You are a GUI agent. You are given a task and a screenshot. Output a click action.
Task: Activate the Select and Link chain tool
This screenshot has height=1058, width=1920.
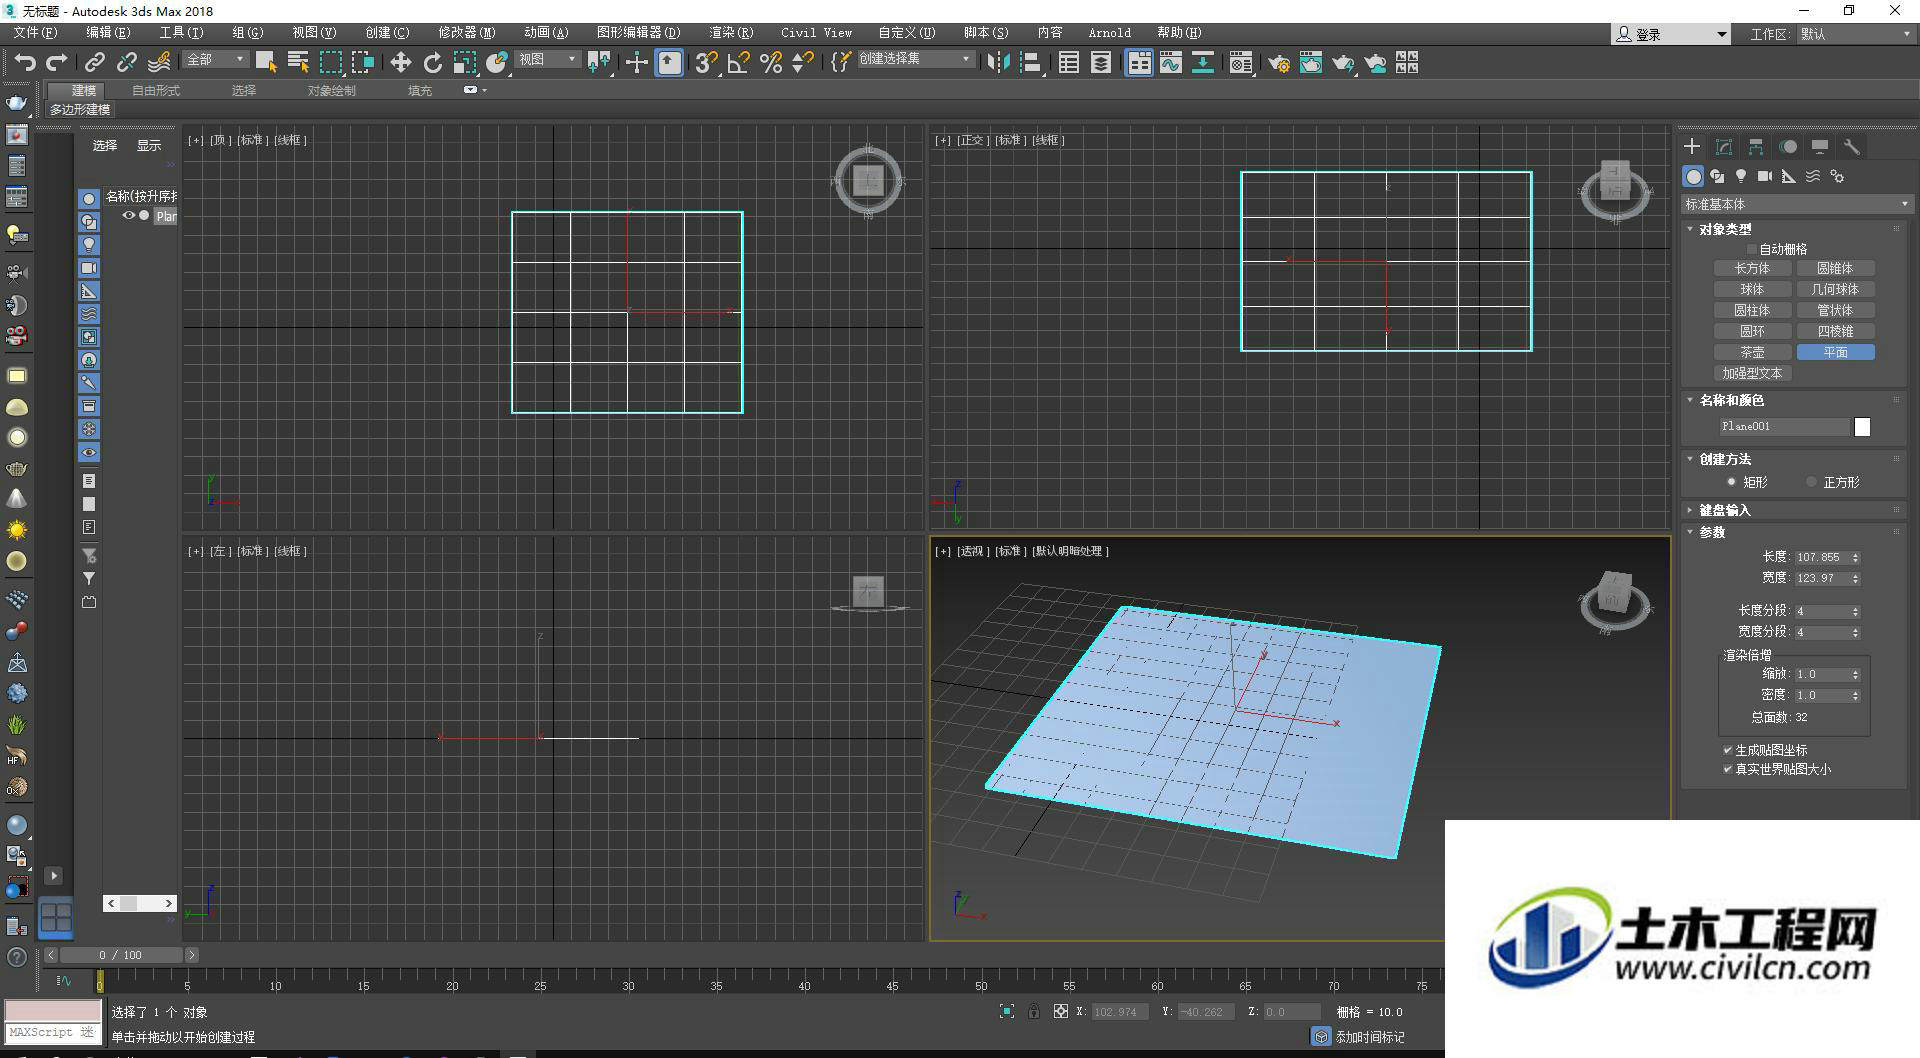point(94,63)
